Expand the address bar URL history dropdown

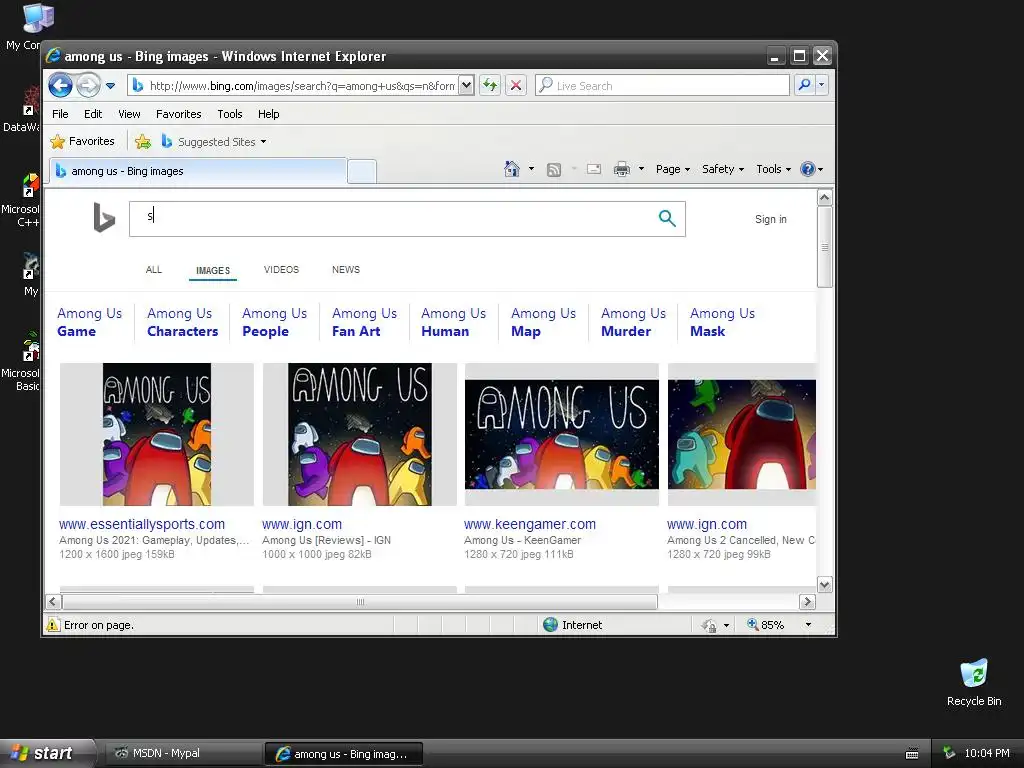tap(466, 86)
